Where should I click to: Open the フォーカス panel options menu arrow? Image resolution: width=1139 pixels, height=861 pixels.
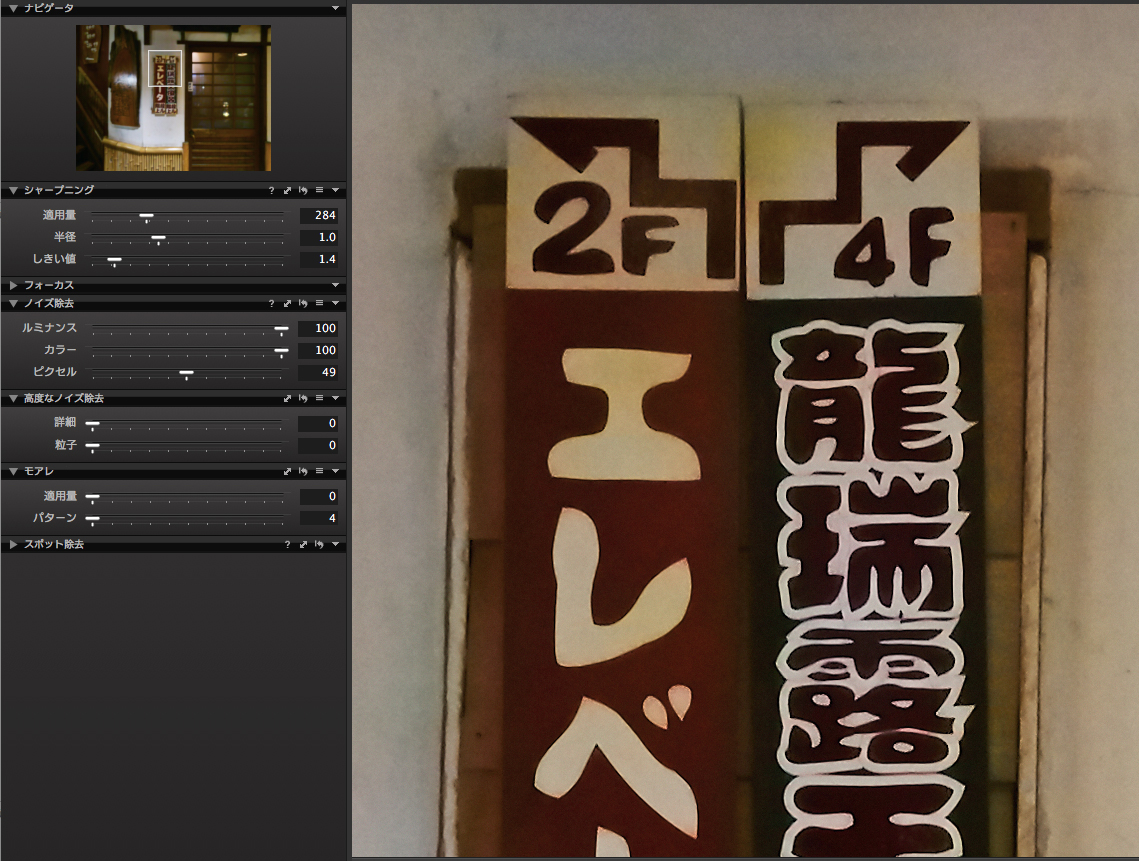336,286
